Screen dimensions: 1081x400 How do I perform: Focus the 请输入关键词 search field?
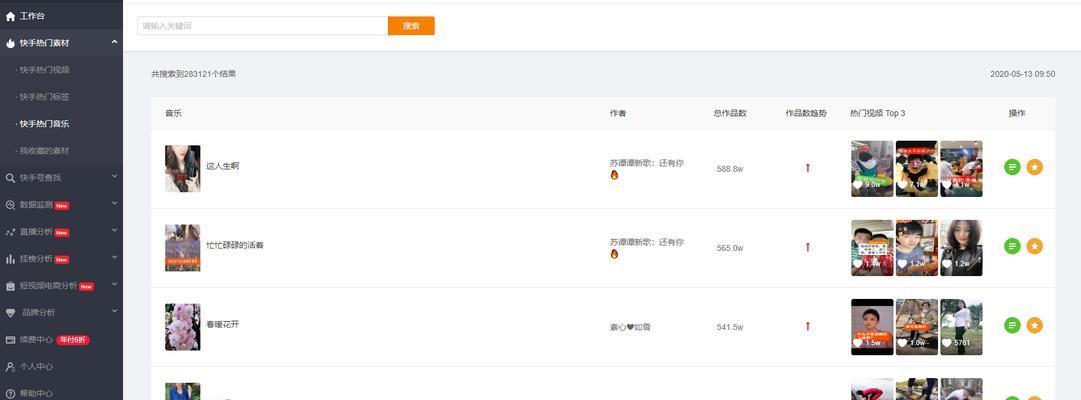[x=263, y=26]
